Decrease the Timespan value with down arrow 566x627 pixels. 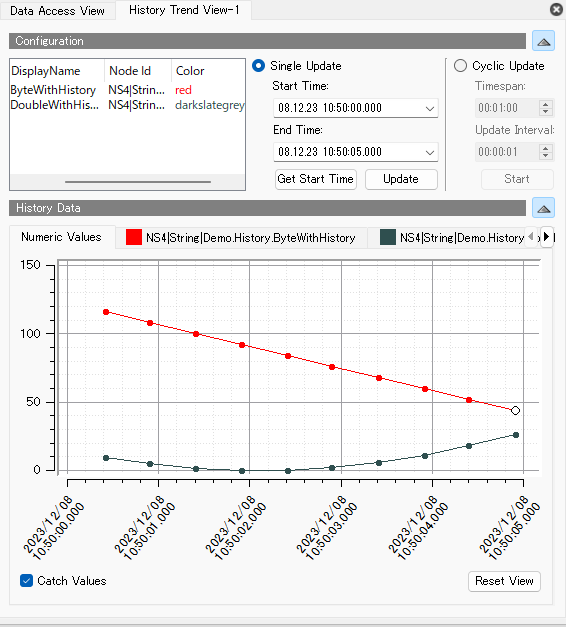546,112
